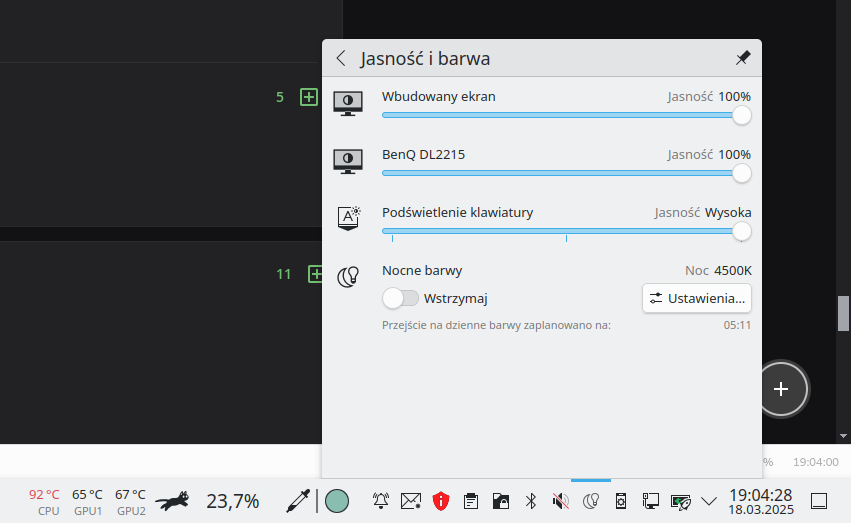Open the wired network tray icon

tap(650, 501)
